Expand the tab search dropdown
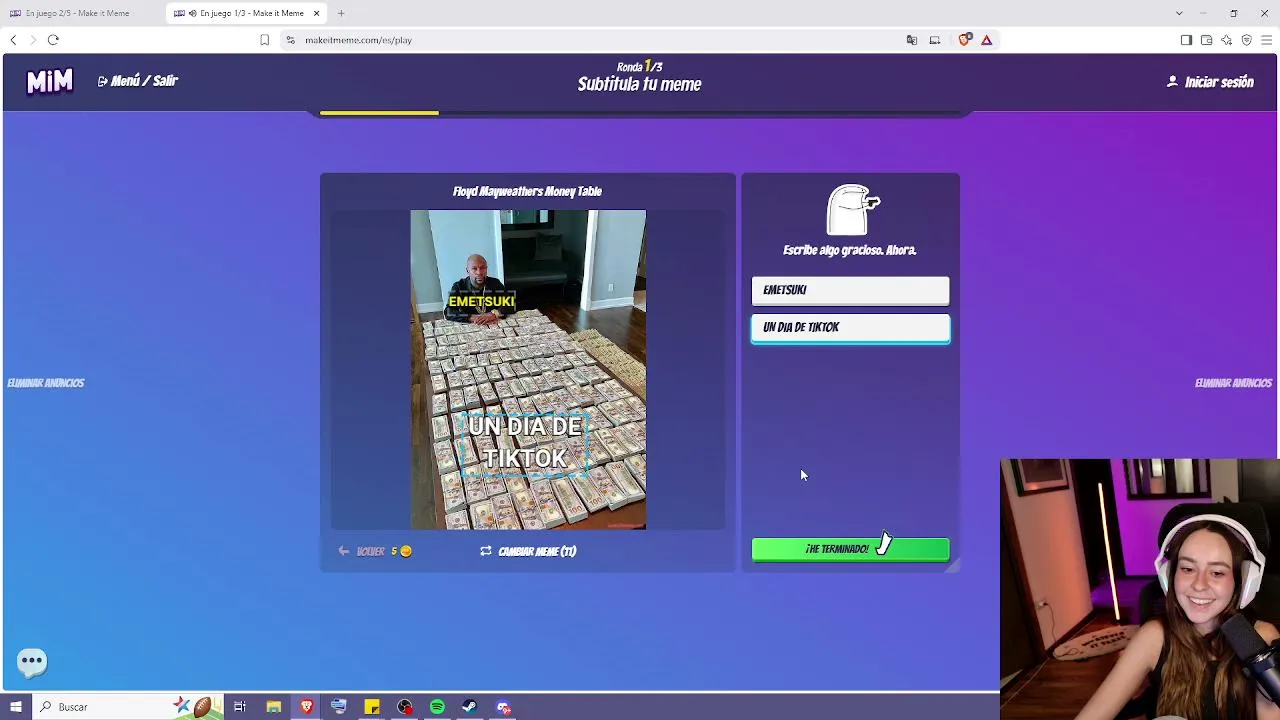 click(x=1179, y=13)
